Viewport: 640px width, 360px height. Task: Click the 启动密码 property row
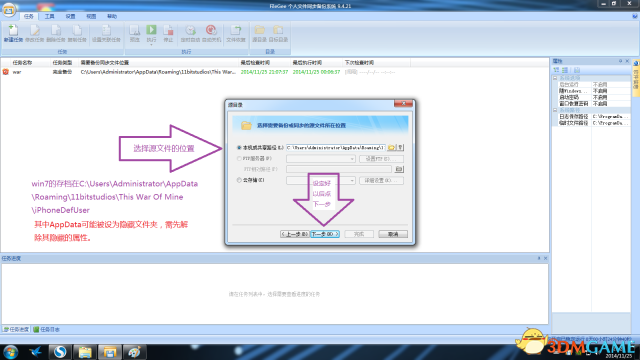click(x=591, y=98)
